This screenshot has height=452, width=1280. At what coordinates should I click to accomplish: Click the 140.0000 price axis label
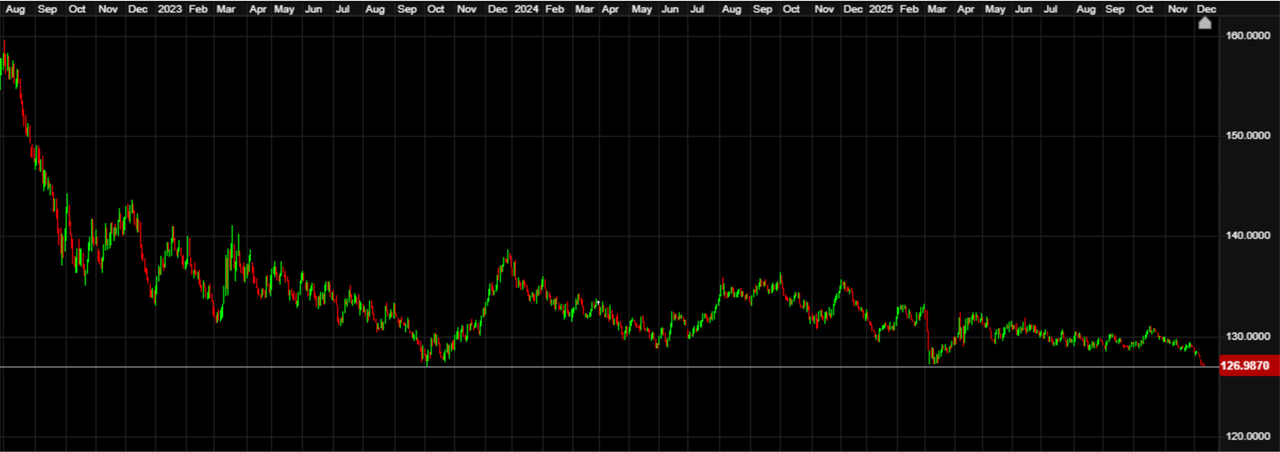pyautogui.click(x=1247, y=236)
